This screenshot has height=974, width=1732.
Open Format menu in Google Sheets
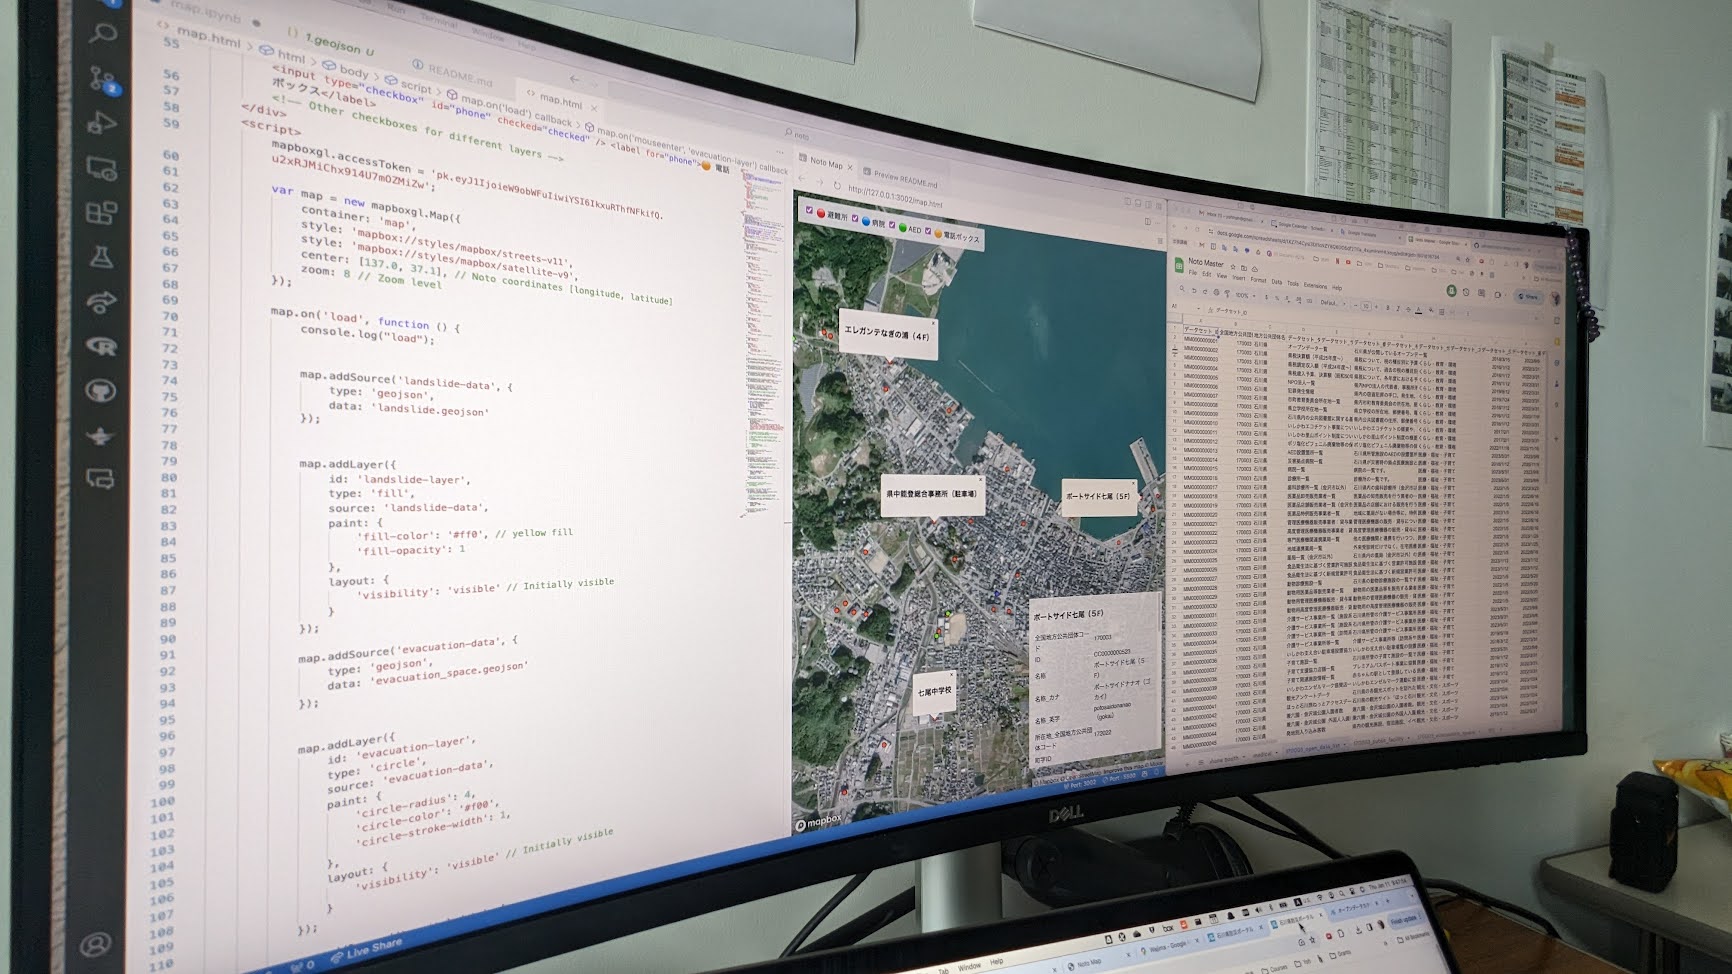[1258, 280]
